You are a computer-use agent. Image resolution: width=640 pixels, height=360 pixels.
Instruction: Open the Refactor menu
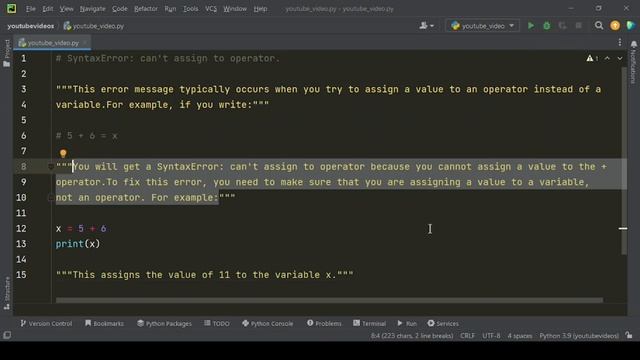coord(146,9)
